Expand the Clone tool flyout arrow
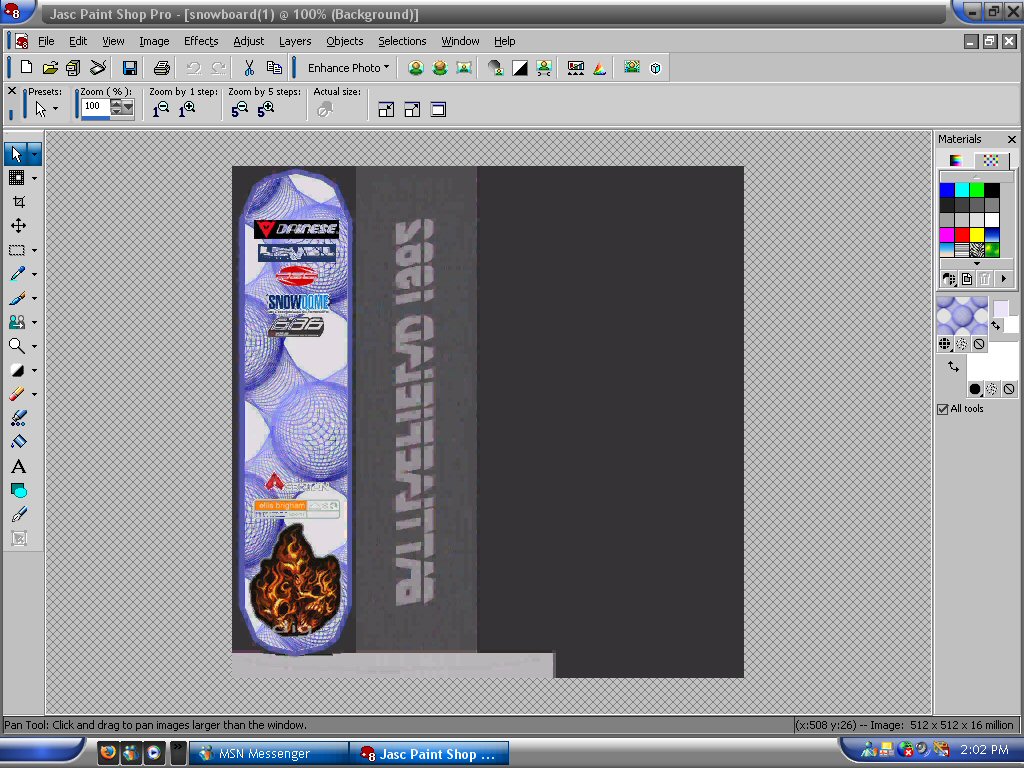 (35, 322)
